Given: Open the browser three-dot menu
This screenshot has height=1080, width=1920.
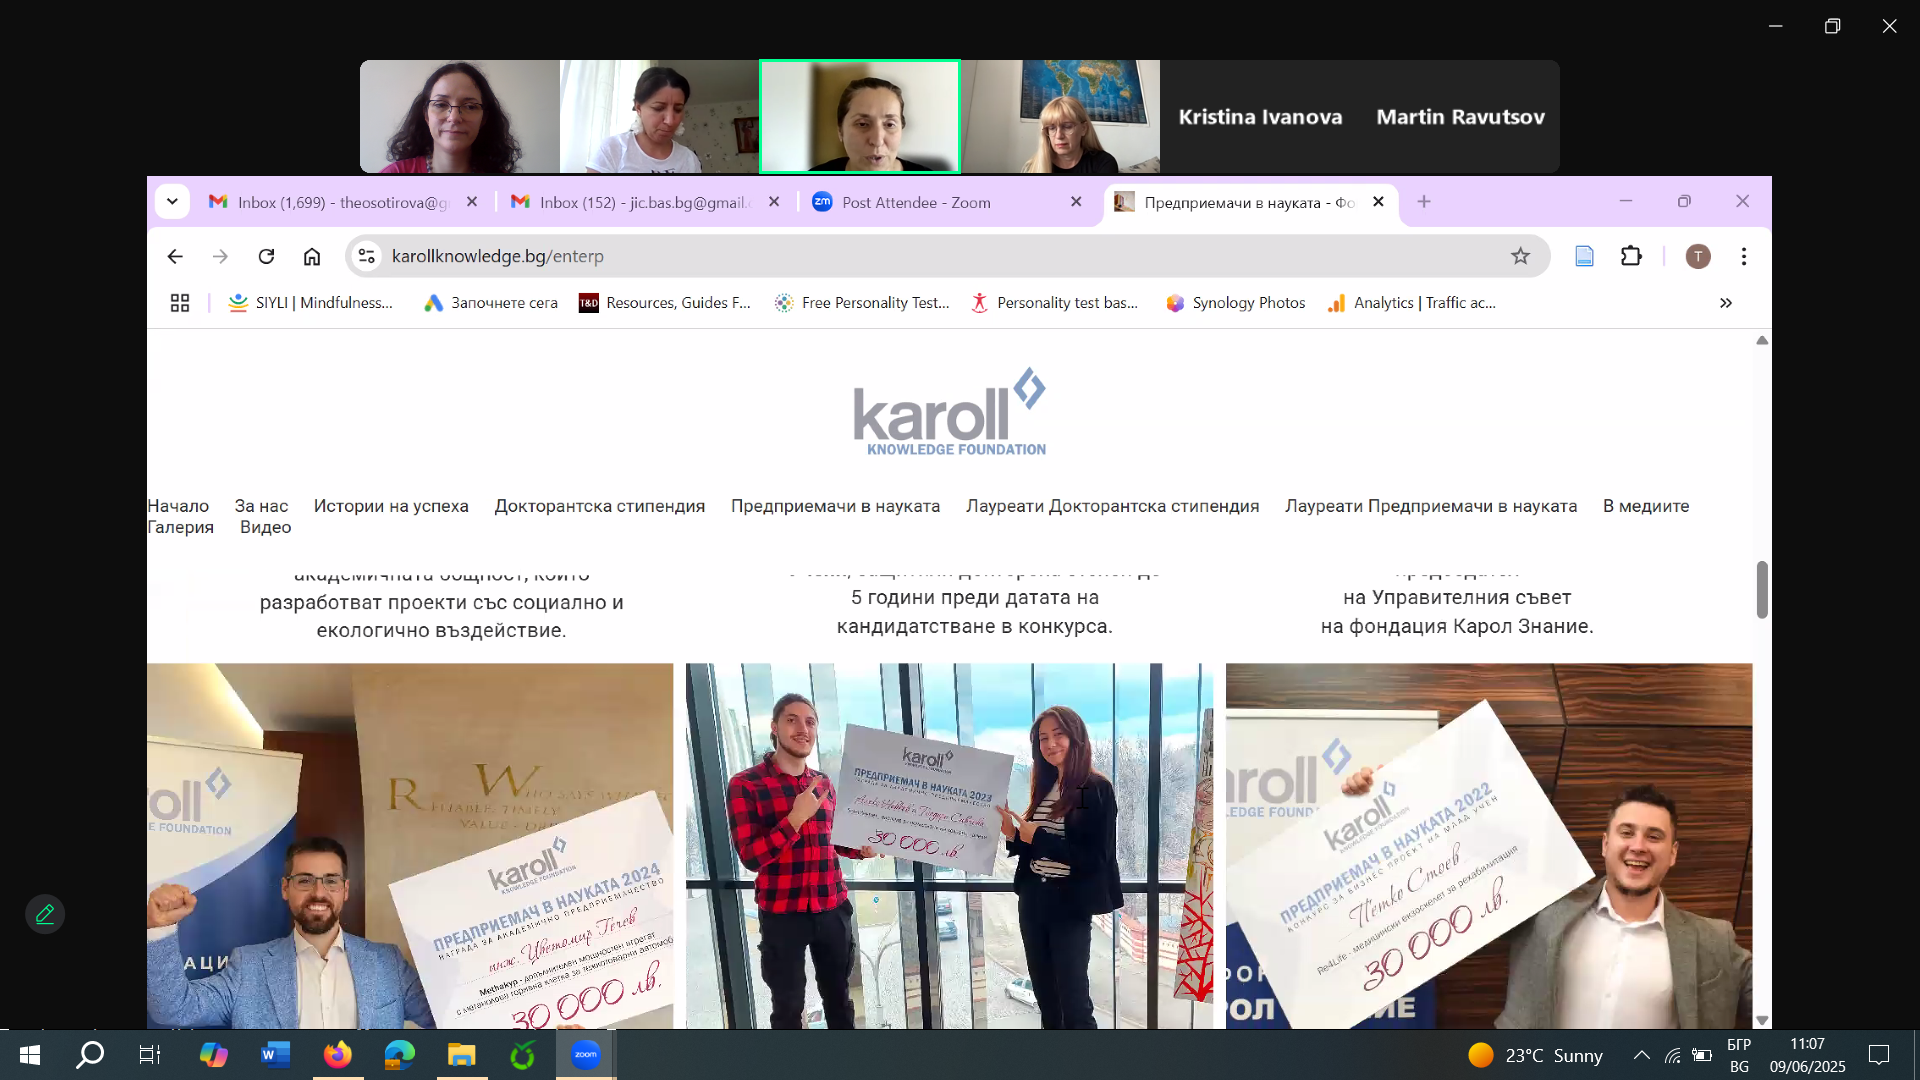Looking at the screenshot, I should [x=1743, y=257].
